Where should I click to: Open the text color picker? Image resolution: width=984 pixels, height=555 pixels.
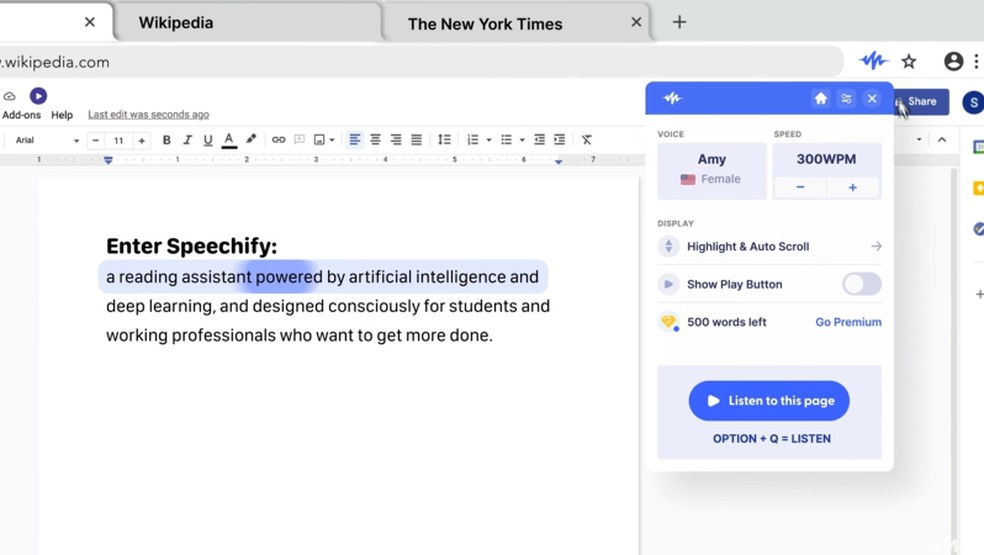pyautogui.click(x=229, y=140)
